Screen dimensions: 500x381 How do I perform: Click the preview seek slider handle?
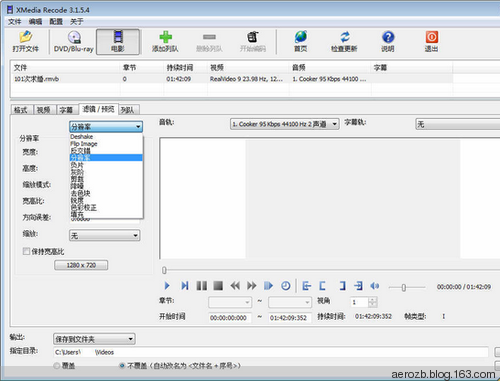[164, 270]
